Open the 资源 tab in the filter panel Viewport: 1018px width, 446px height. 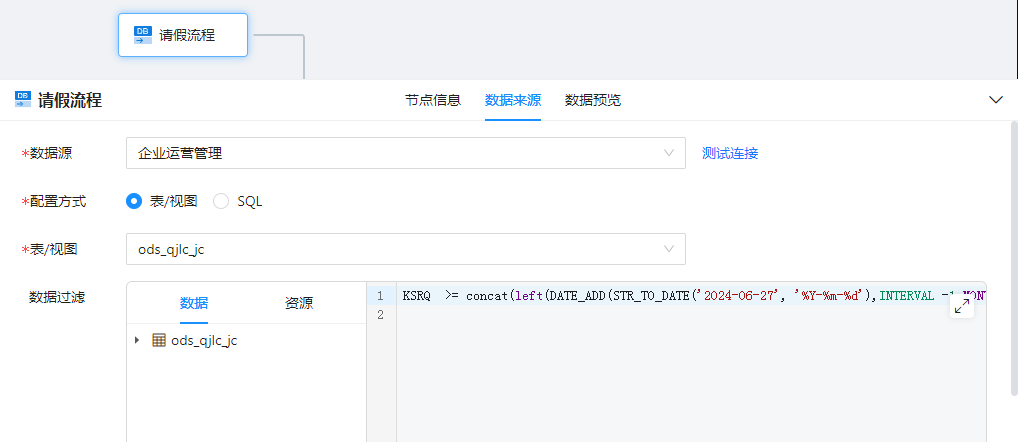pos(299,303)
